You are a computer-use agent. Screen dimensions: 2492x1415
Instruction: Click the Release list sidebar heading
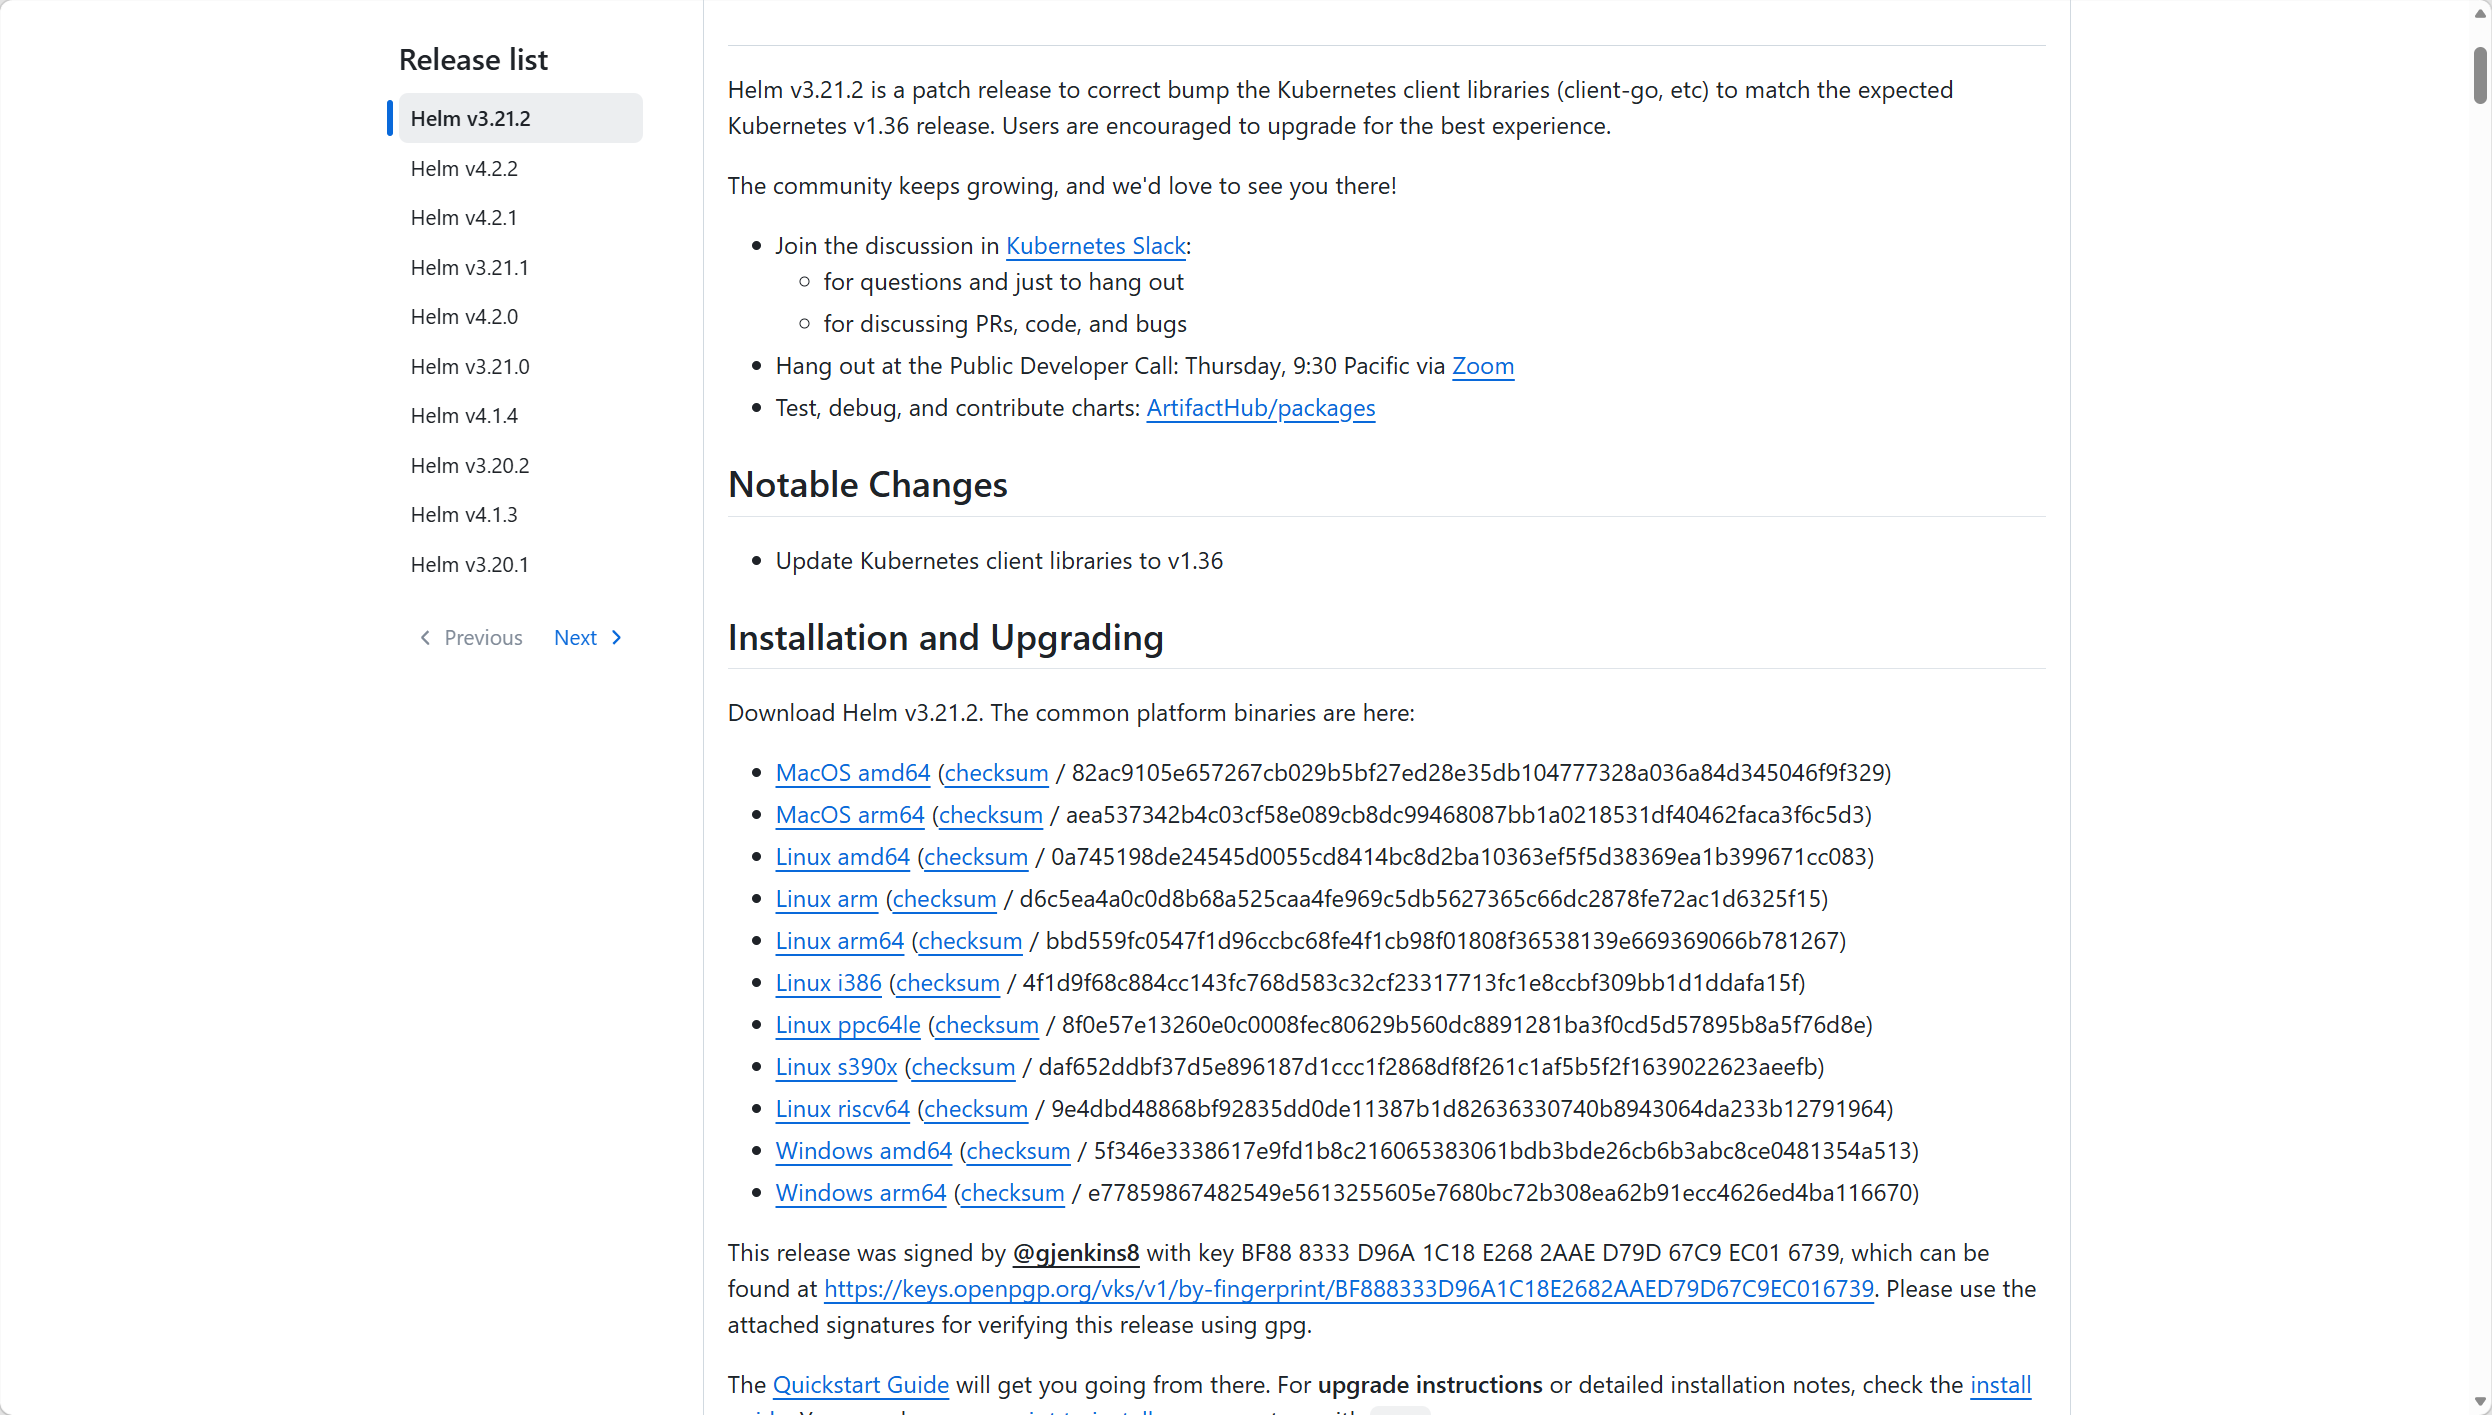473,59
